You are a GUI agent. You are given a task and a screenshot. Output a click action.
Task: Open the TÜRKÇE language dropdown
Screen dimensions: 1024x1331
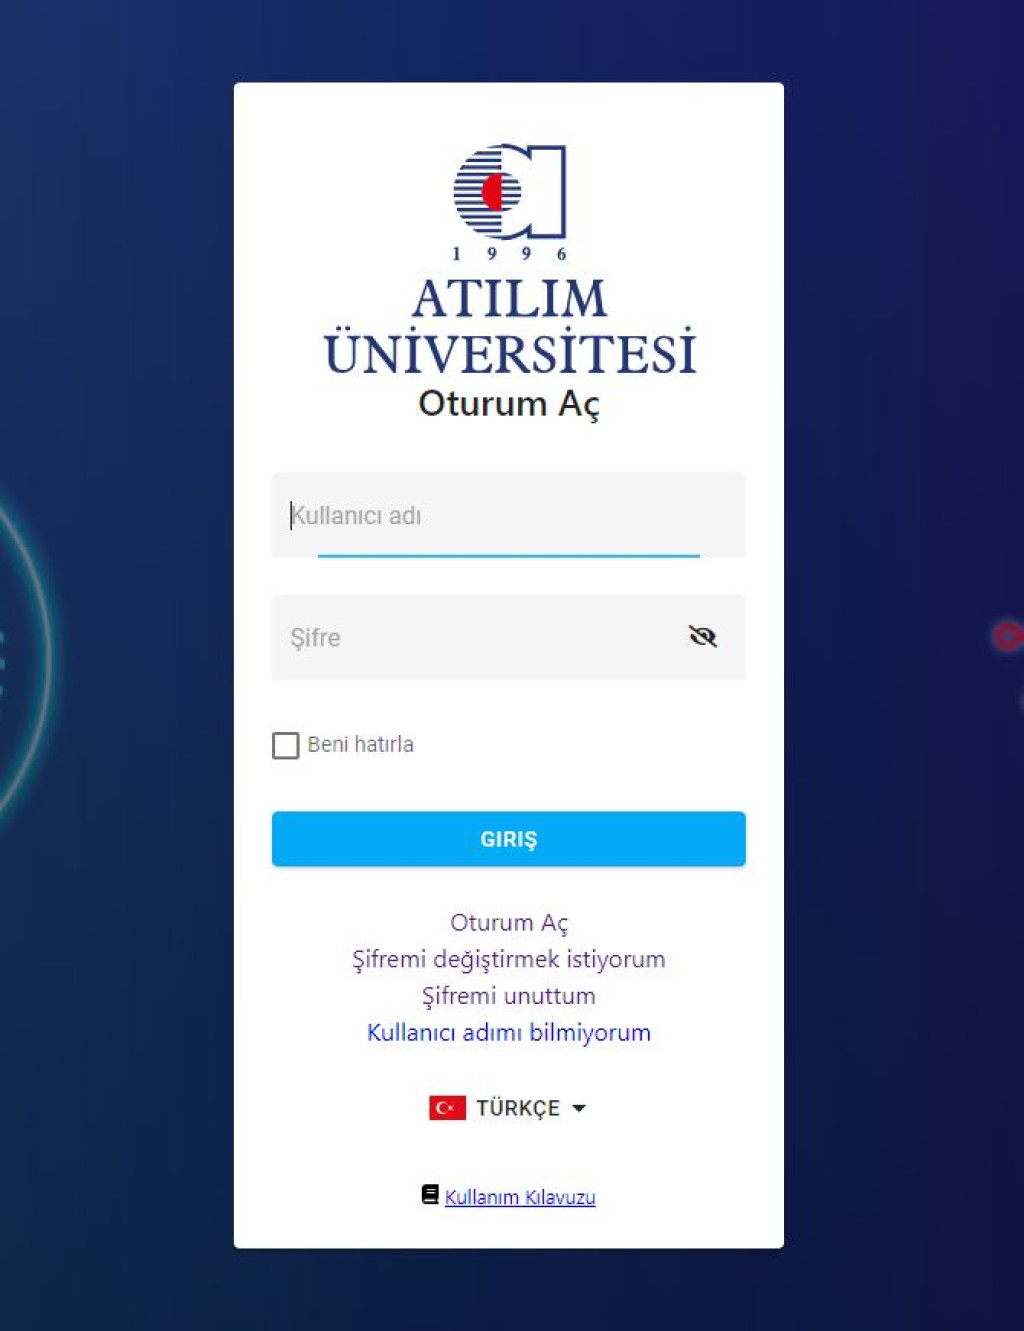[508, 1108]
